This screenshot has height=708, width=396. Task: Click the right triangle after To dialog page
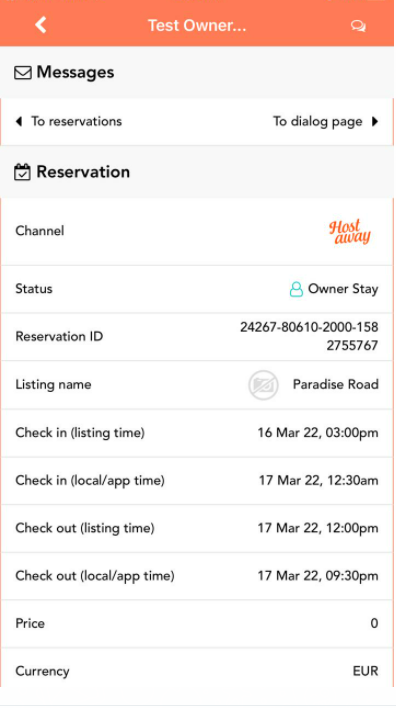click(x=375, y=121)
